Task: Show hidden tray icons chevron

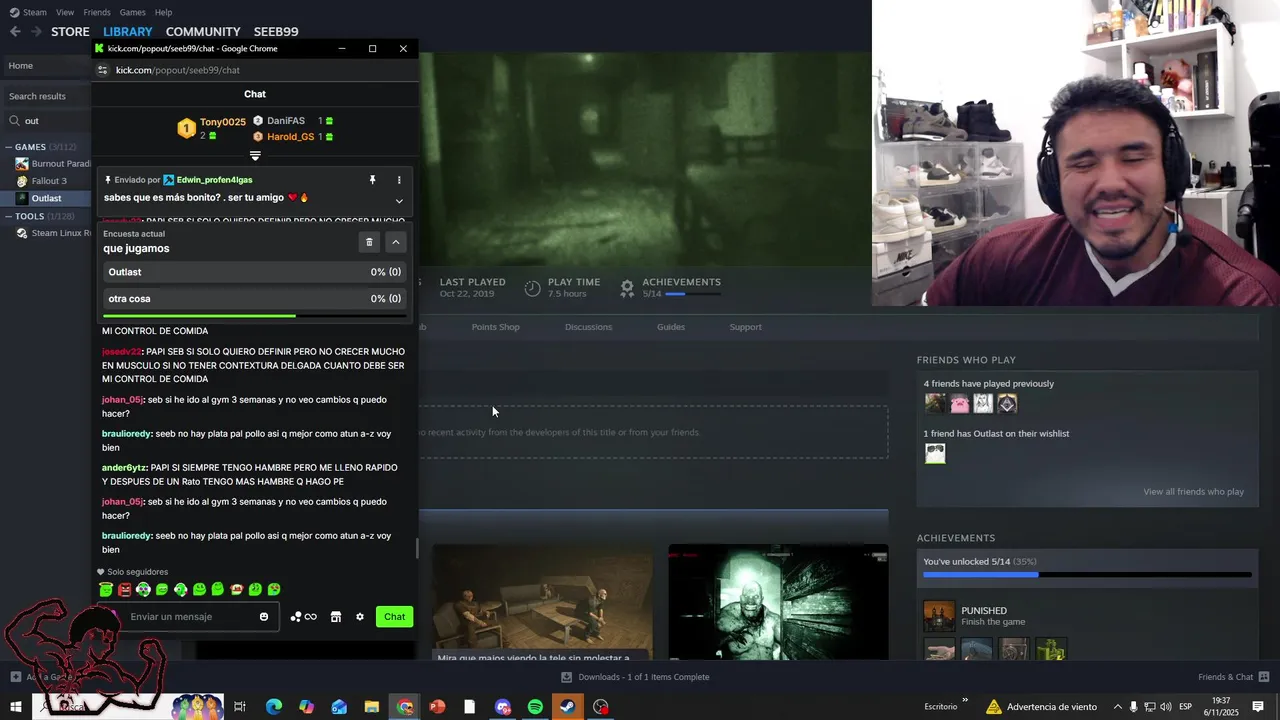Action: click(x=1117, y=707)
